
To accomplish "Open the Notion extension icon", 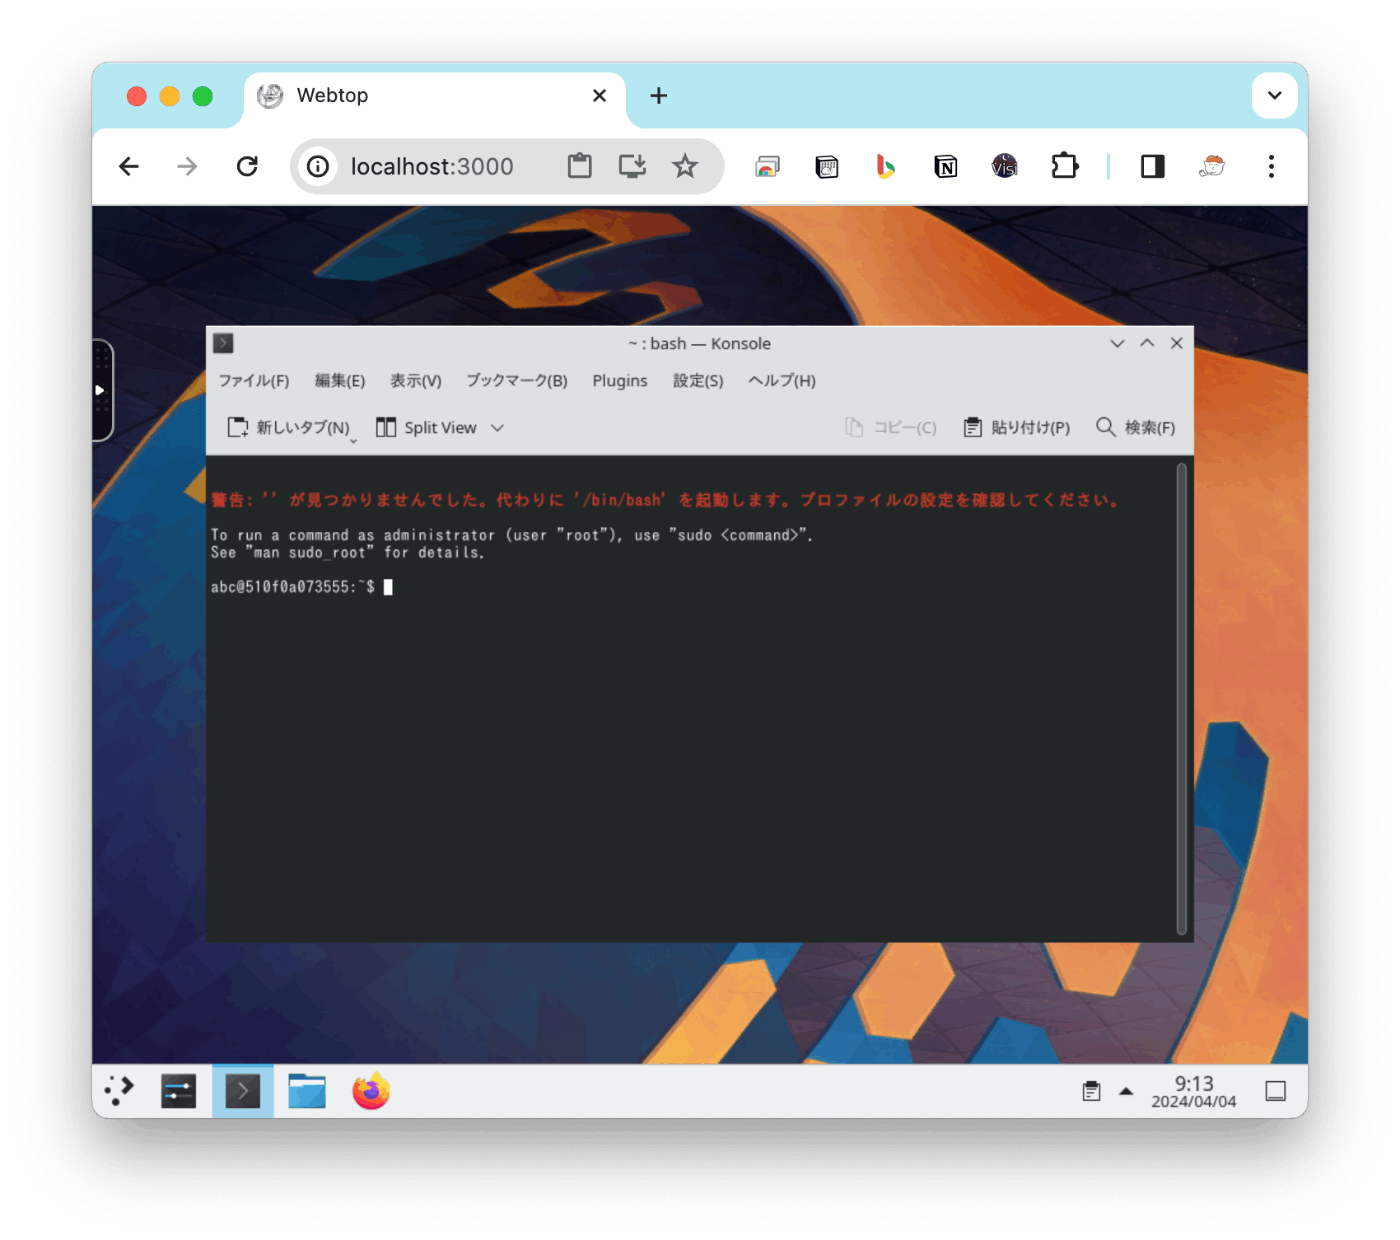I will pos(945,166).
